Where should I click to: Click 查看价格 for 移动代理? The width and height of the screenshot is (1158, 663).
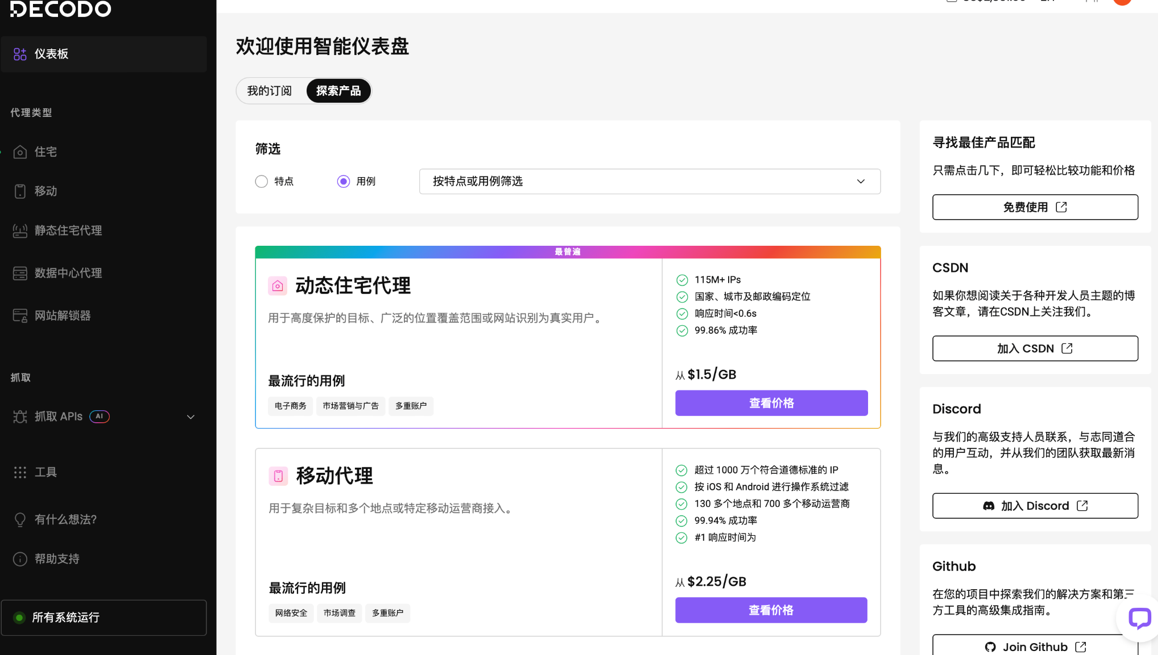(x=771, y=610)
